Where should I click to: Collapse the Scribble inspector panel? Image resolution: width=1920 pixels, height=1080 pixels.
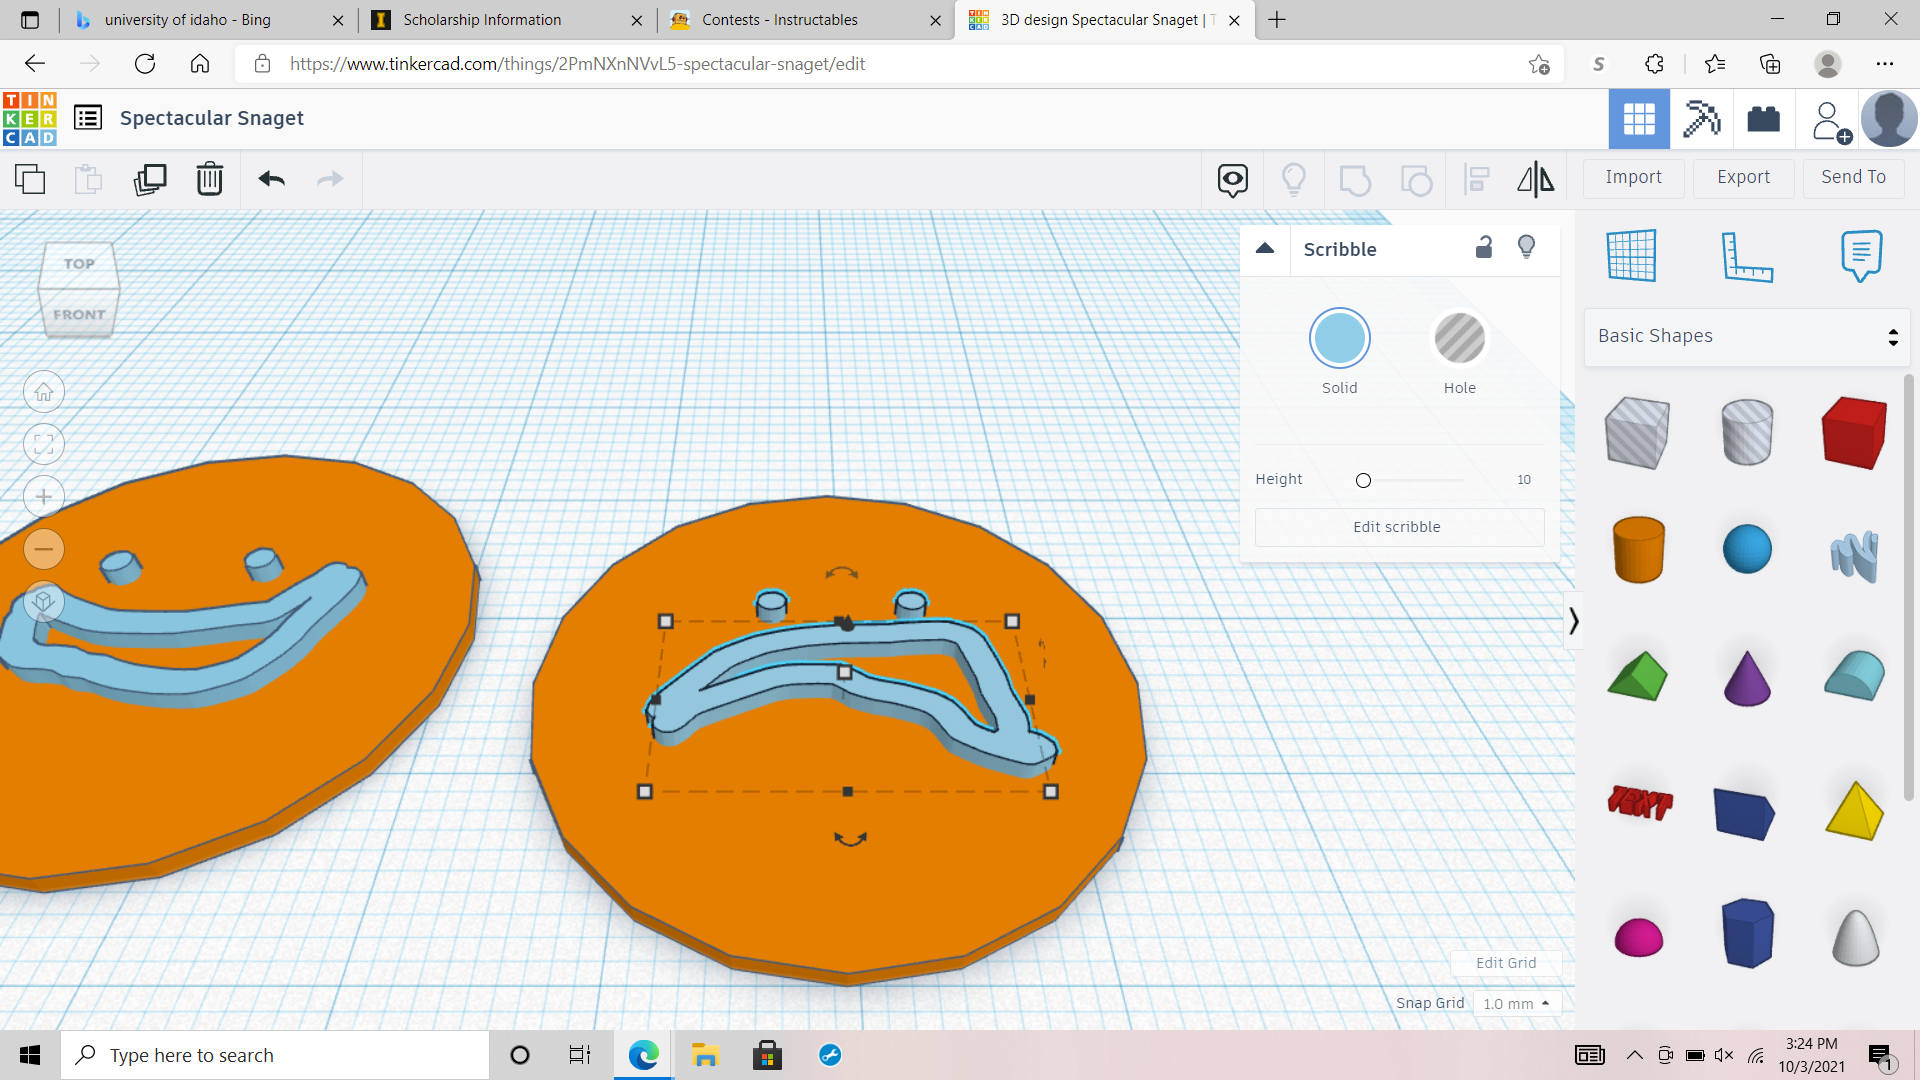(1265, 249)
